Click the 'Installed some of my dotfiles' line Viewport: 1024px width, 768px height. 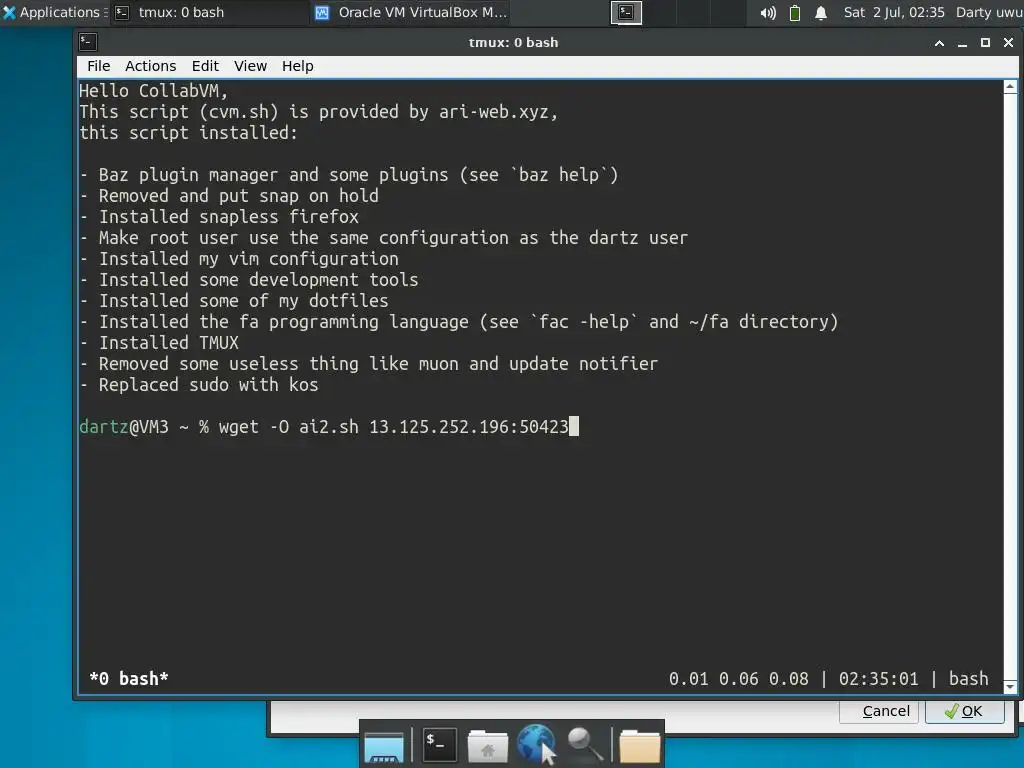point(234,300)
